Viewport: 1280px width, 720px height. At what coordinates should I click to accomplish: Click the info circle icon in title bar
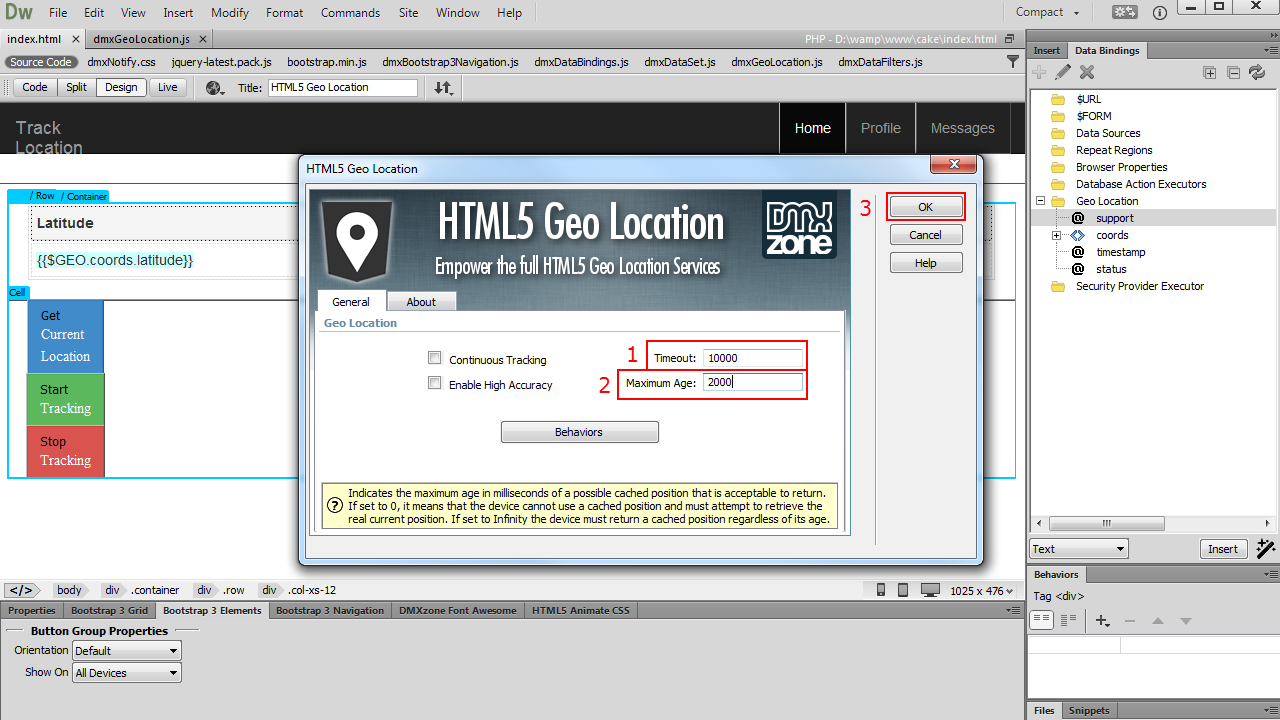tap(1160, 13)
